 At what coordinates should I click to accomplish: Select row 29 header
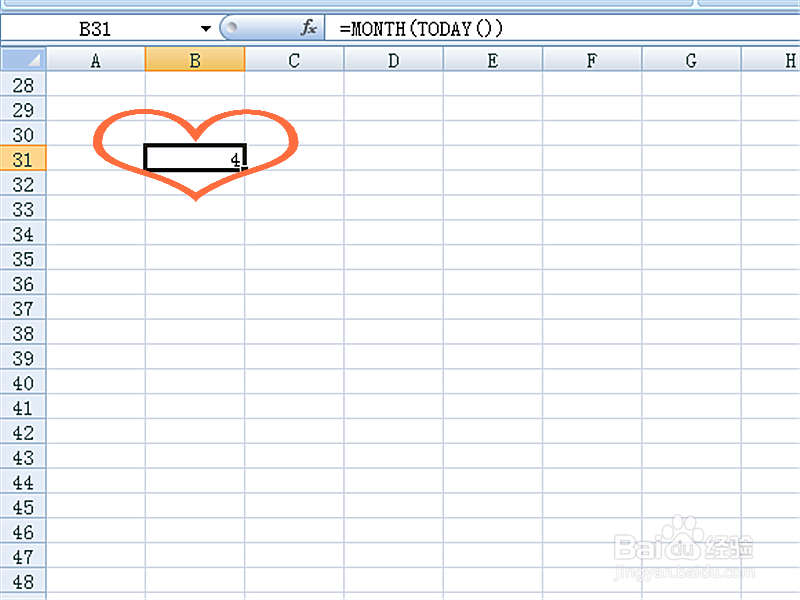pos(23,109)
